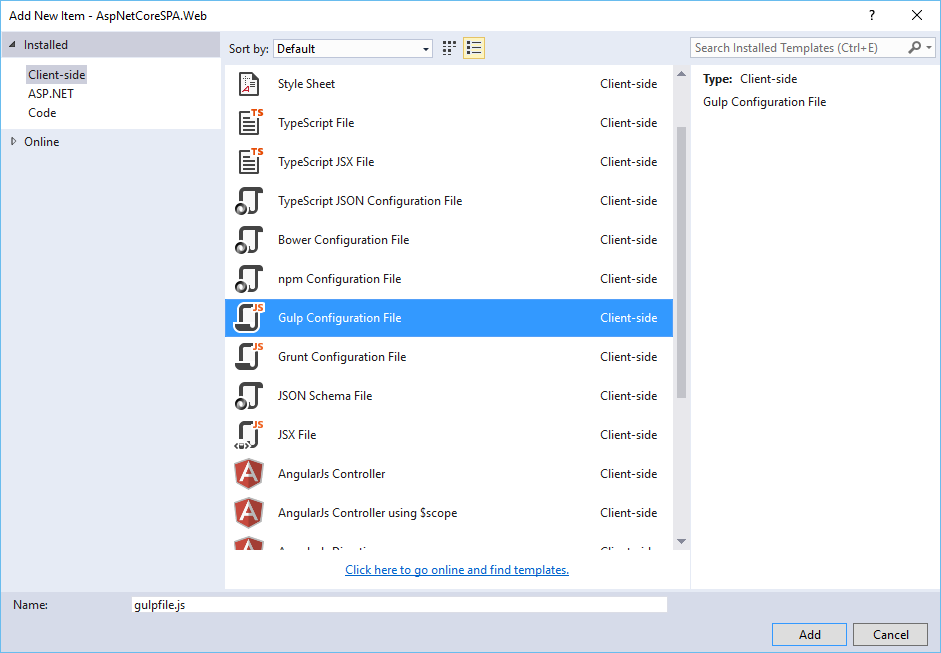The height and width of the screenshot is (653, 941).
Task: Click the TypeScript File template icon
Action: pos(250,122)
